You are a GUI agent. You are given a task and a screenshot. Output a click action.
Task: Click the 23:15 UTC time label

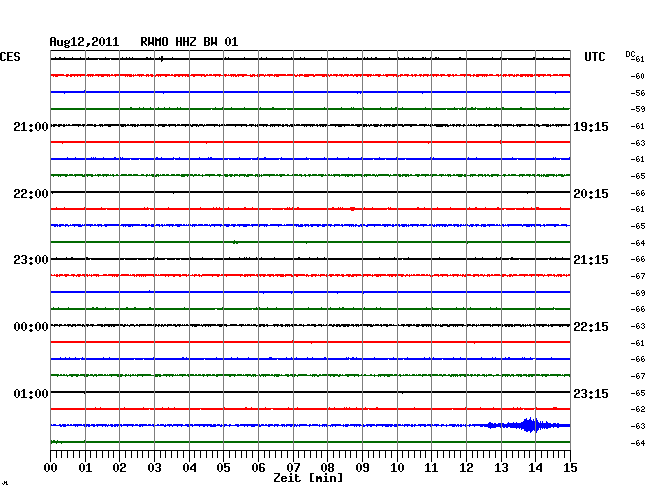point(591,393)
